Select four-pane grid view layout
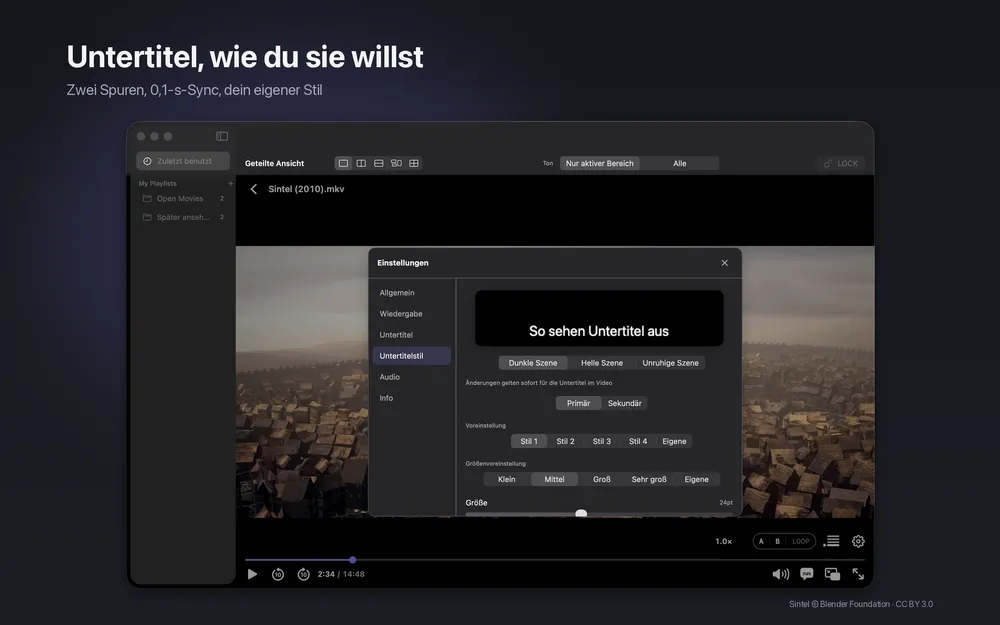The width and height of the screenshot is (1000, 625). click(x=414, y=163)
